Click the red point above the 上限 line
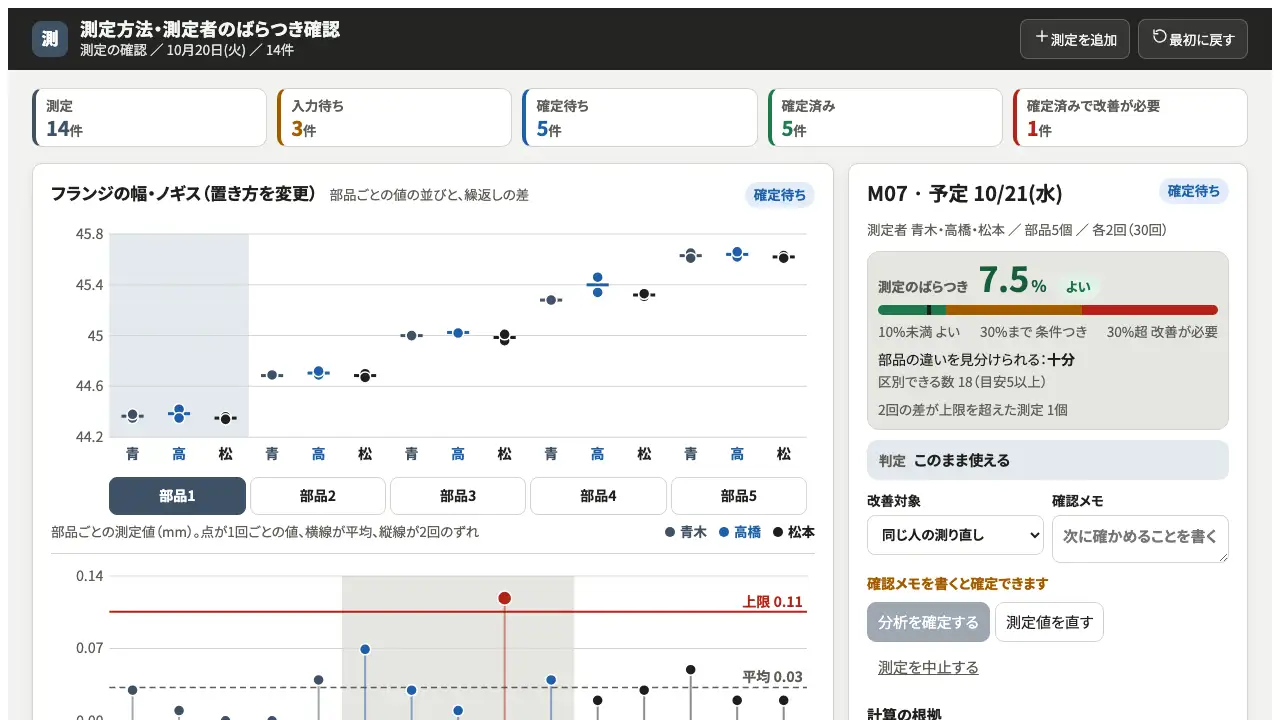Viewport: 1280px width, 720px height. (504, 598)
